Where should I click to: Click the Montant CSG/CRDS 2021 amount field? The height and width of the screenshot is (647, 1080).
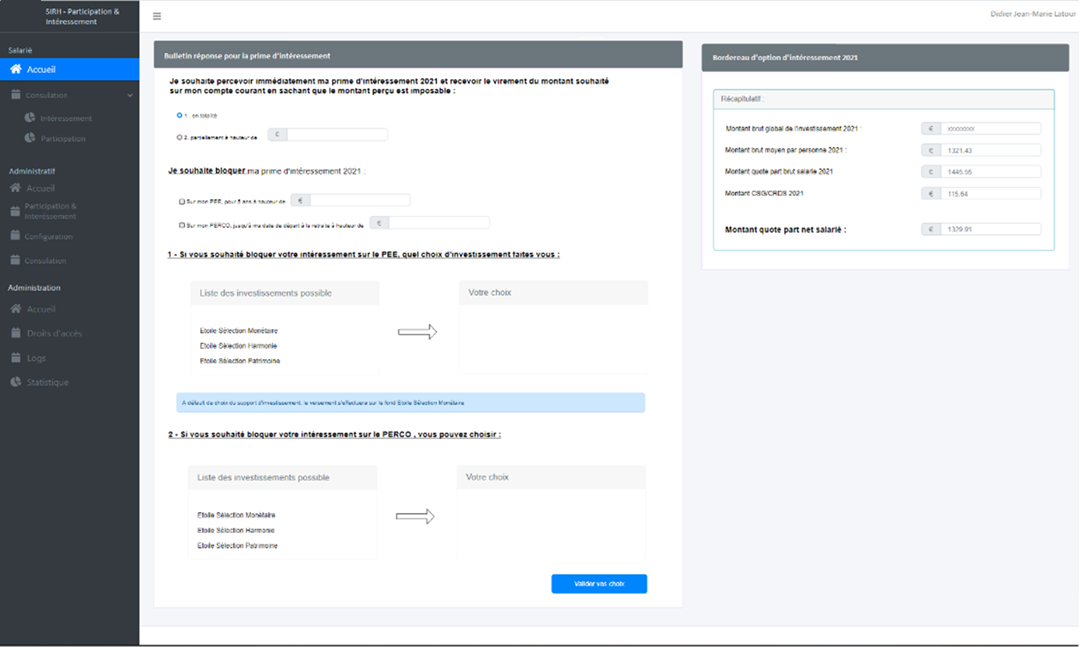pyautogui.click(x=990, y=194)
